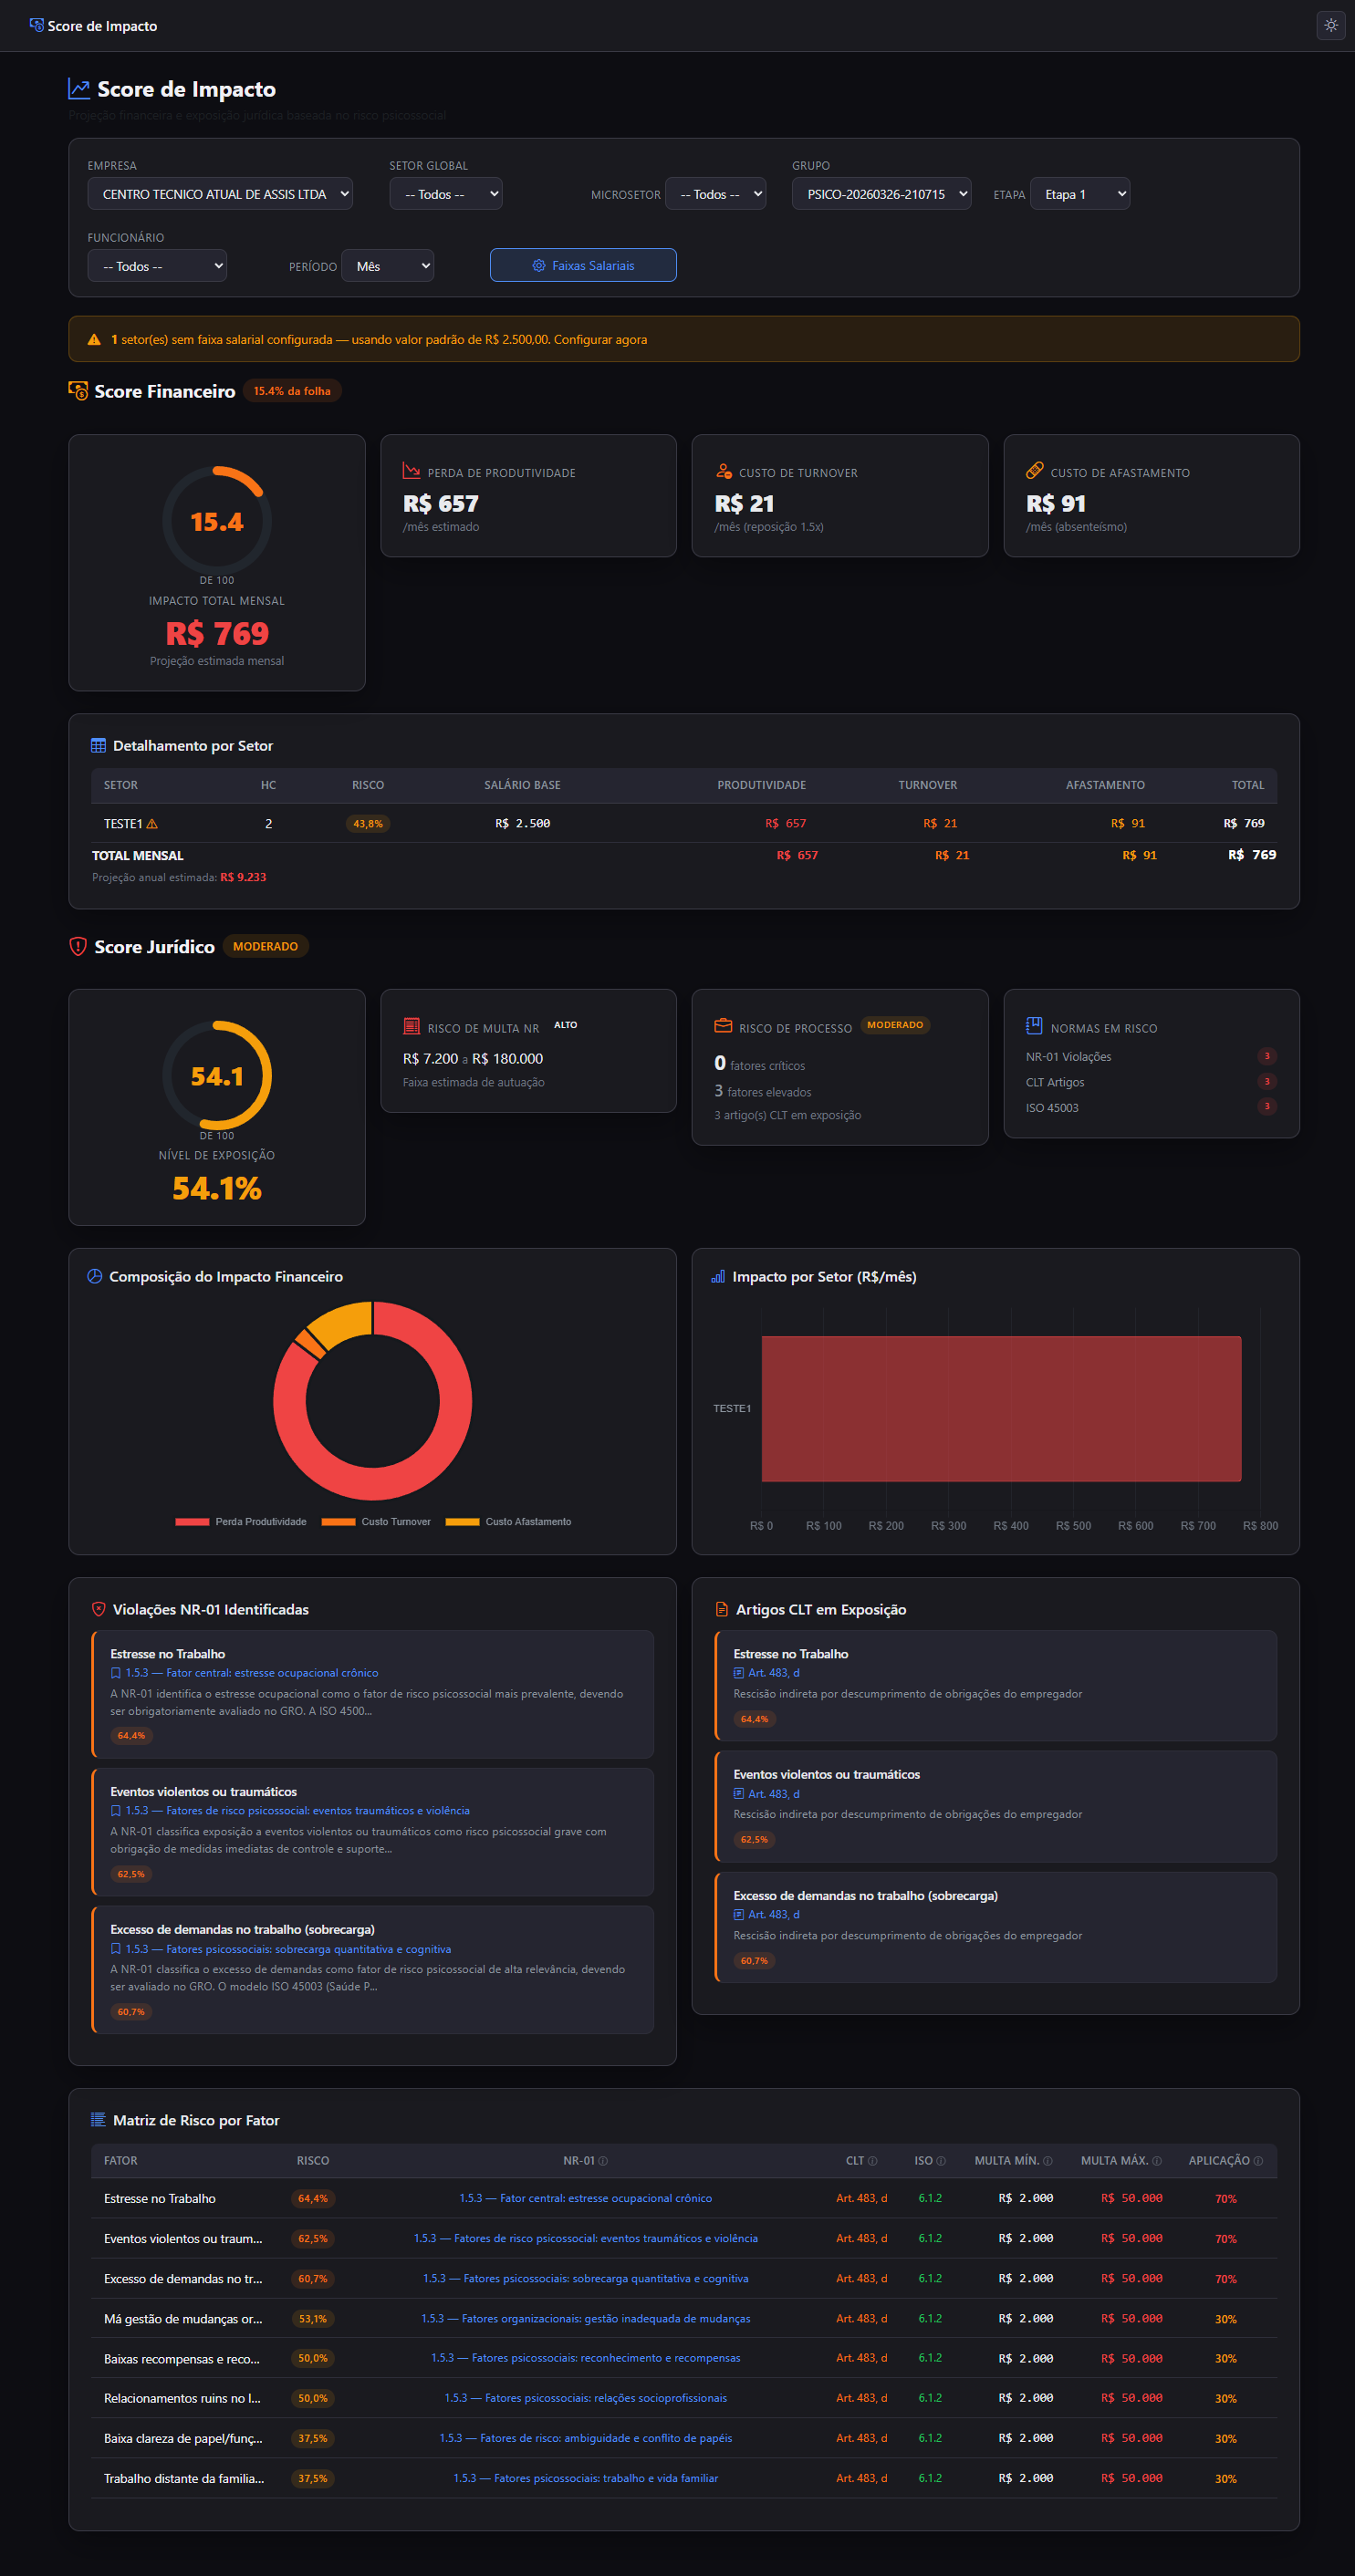Viewport: 1355px width, 2576px height.
Task: Click the Risco column header in Detalhamento table
Action: coord(368,785)
